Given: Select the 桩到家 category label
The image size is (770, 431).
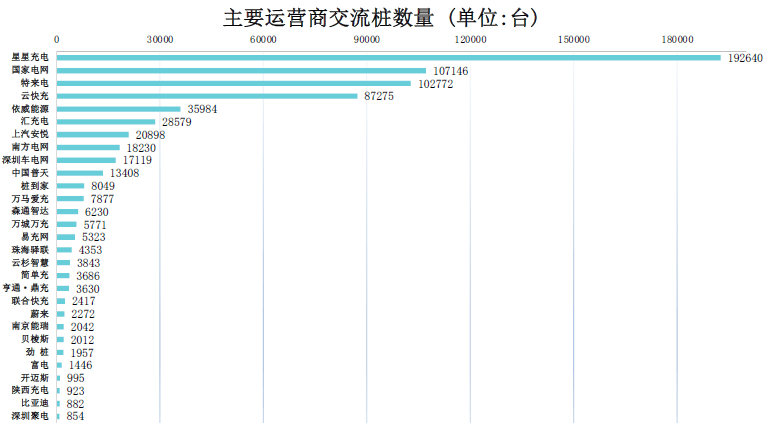Looking at the screenshot, I should point(35,186).
